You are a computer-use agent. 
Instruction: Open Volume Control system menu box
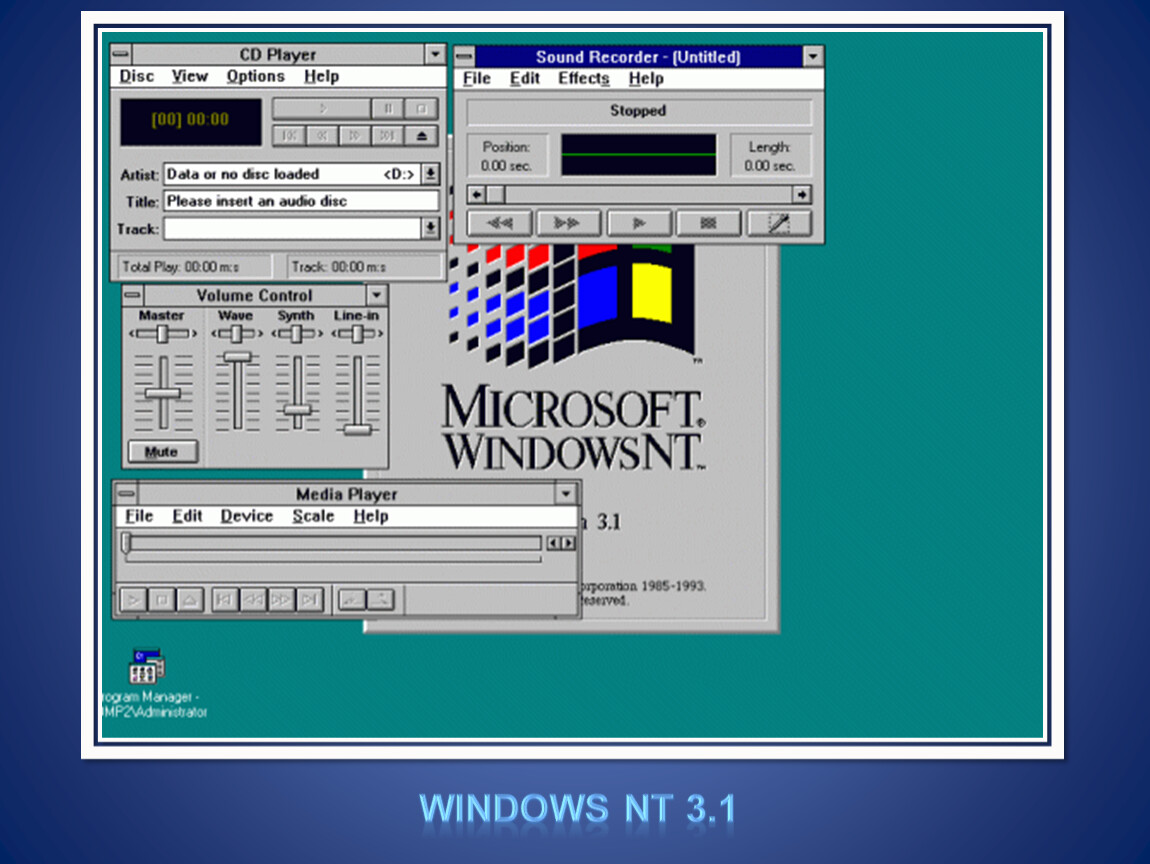point(133,295)
